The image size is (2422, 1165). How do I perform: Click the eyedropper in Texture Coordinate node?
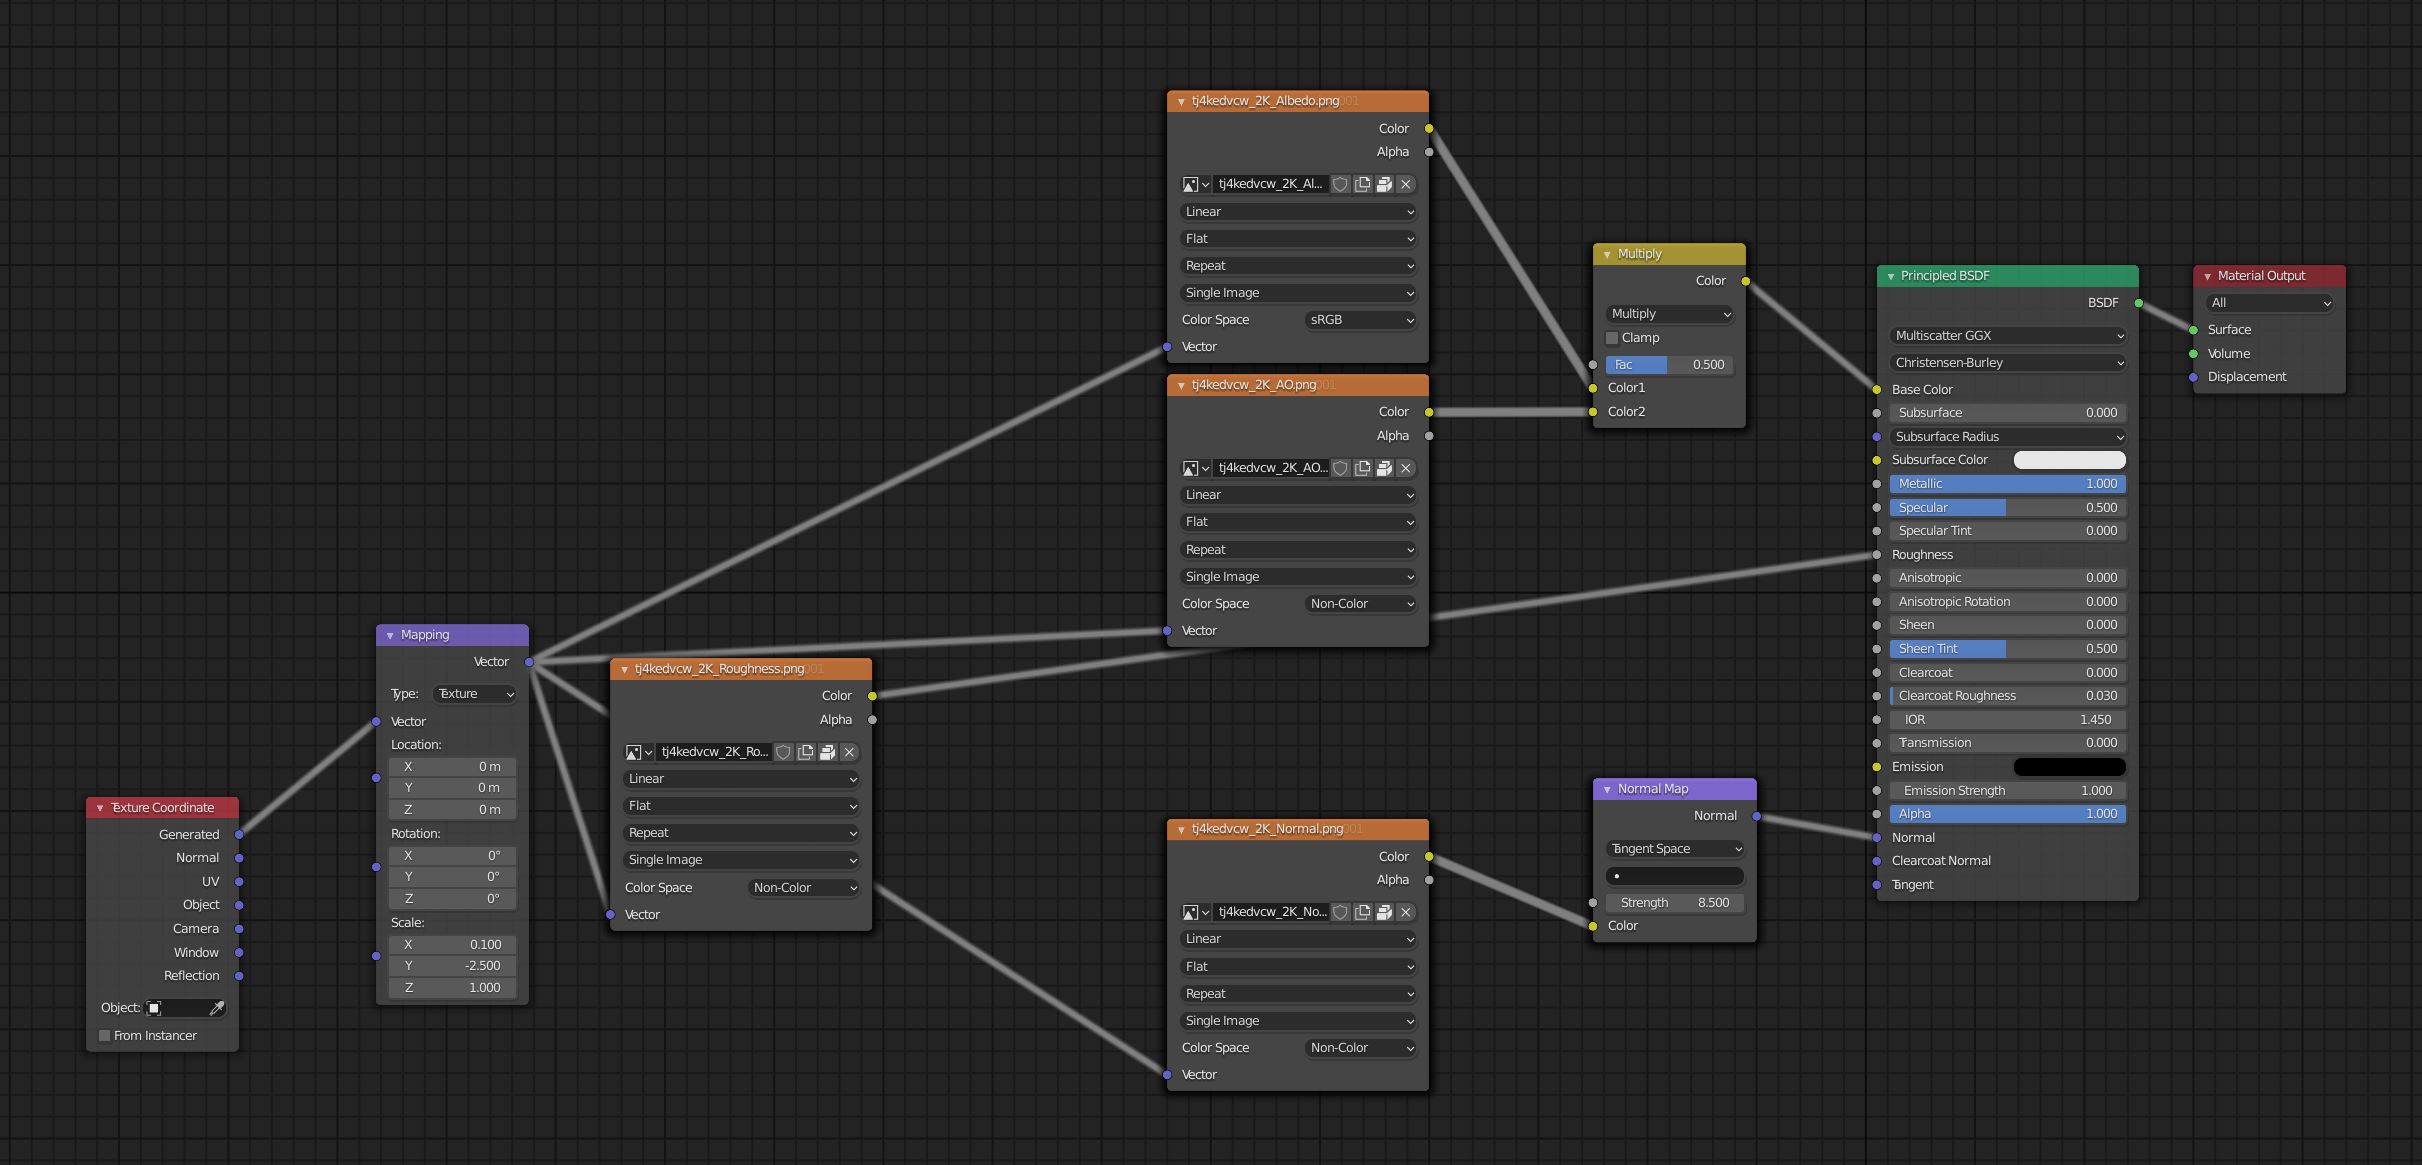point(216,1008)
